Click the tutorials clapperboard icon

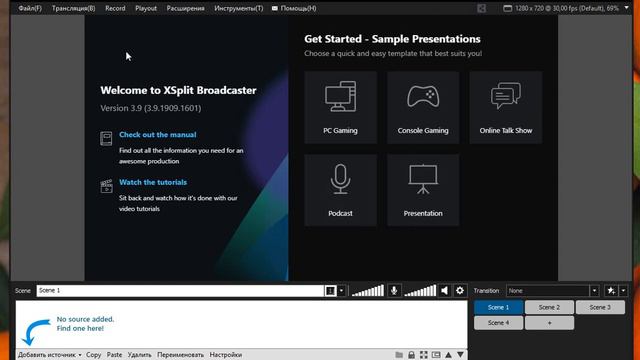(107, 186)
